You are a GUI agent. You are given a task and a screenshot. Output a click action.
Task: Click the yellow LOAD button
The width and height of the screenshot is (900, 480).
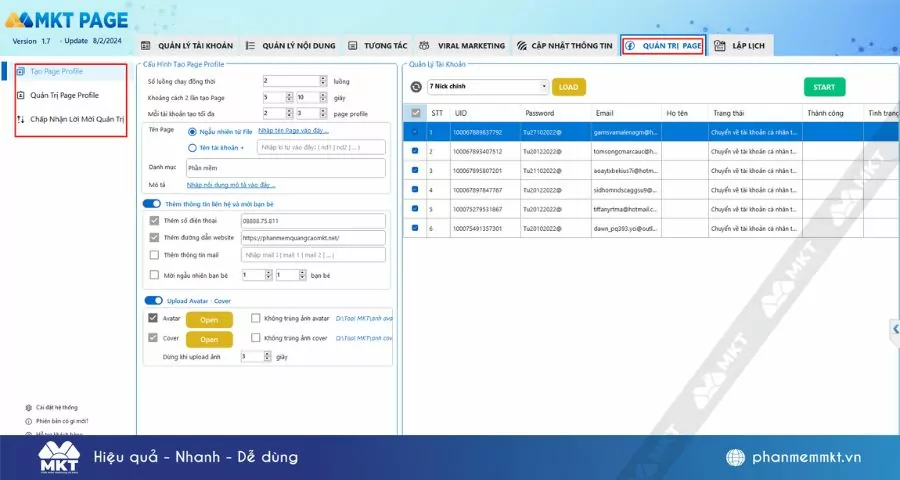(x=569, y=87)
